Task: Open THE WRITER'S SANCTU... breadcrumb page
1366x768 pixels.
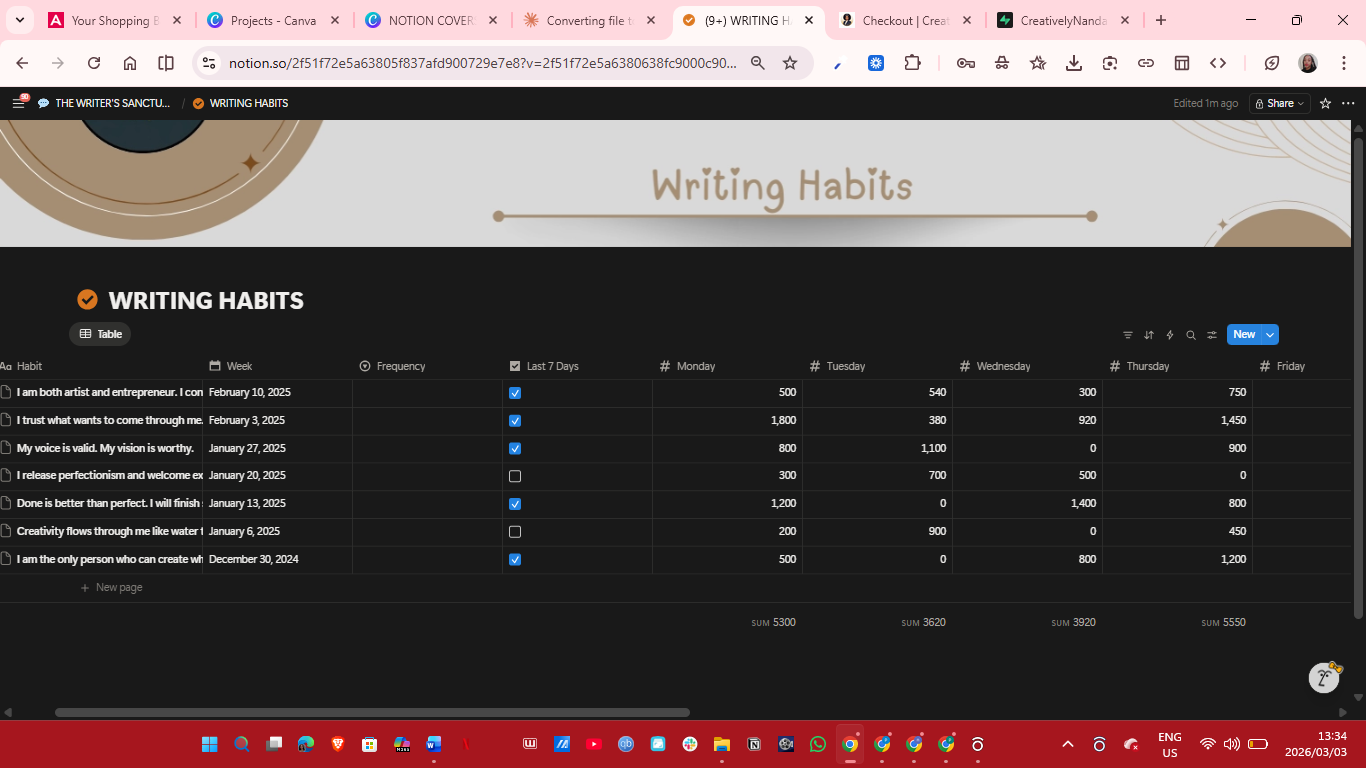Action: [110, 103]
